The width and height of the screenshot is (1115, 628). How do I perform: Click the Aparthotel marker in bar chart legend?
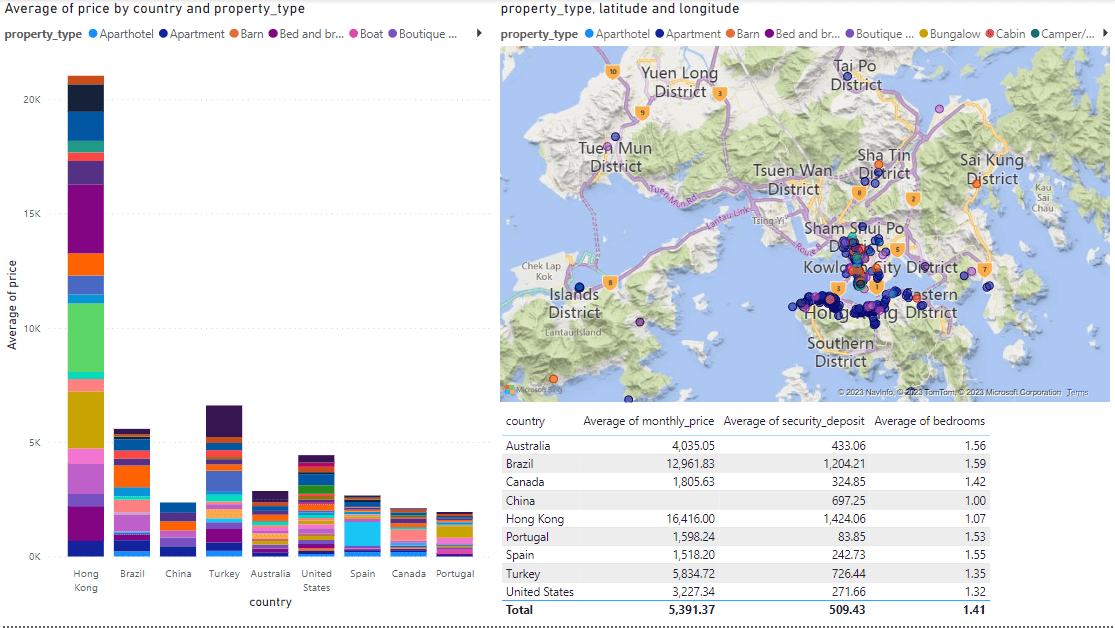94,34
